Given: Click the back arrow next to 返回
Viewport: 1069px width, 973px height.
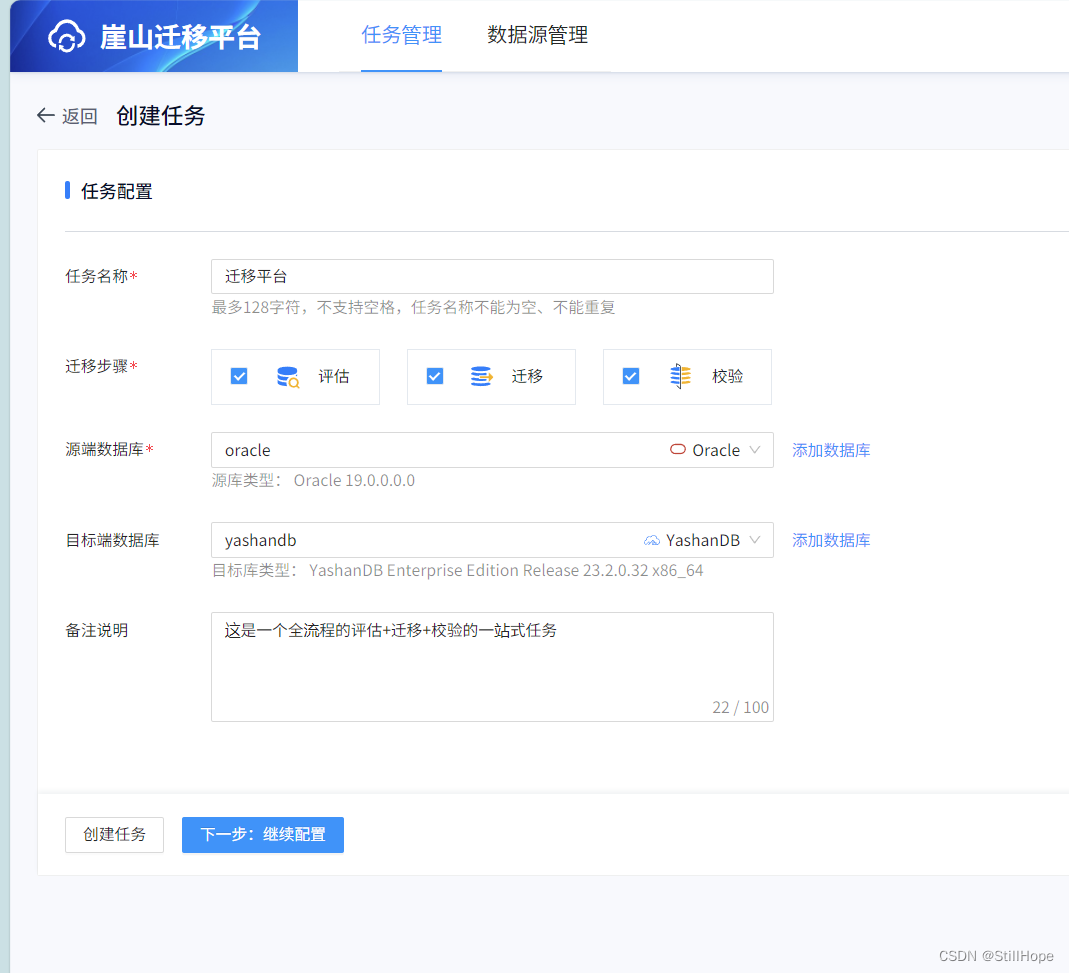Looking at the screenshot, I should click(46, 115).
